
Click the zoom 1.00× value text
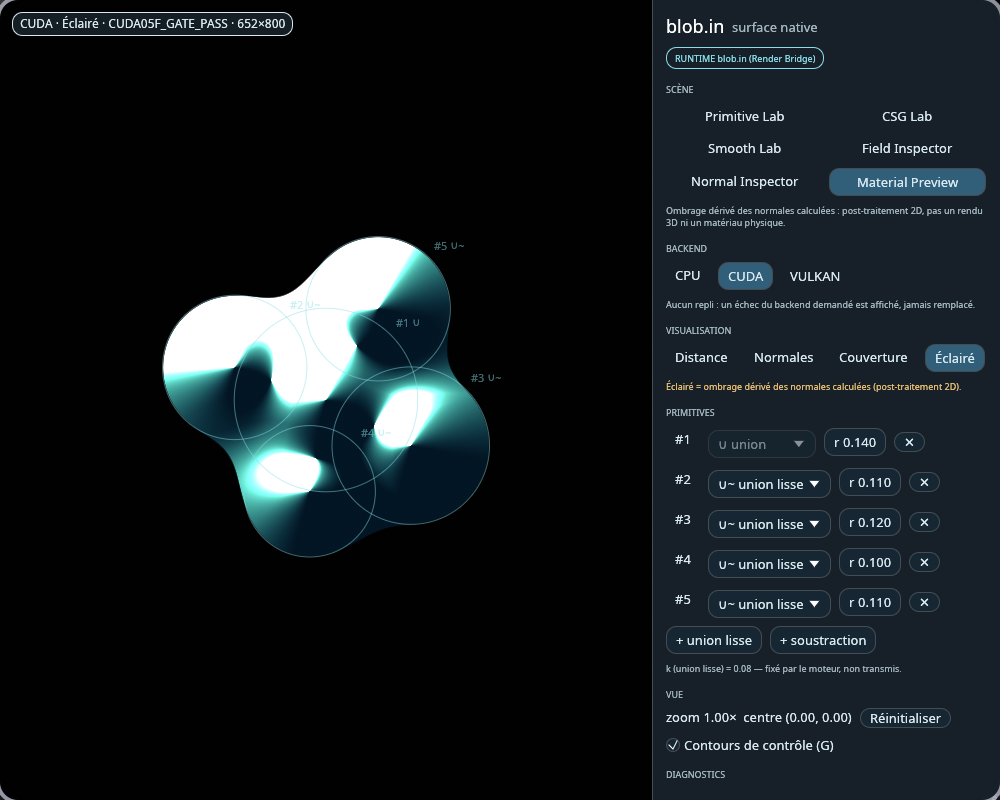point(701,718)
